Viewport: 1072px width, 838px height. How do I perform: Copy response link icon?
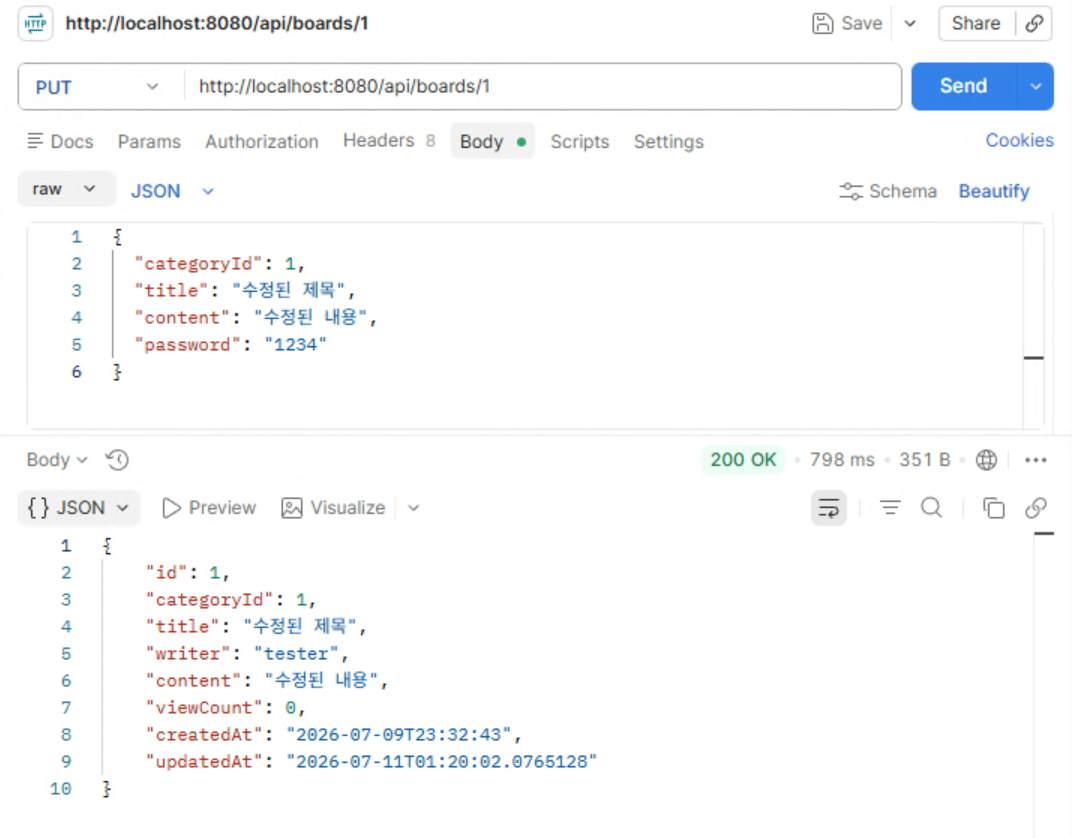tap(1036, 508)
